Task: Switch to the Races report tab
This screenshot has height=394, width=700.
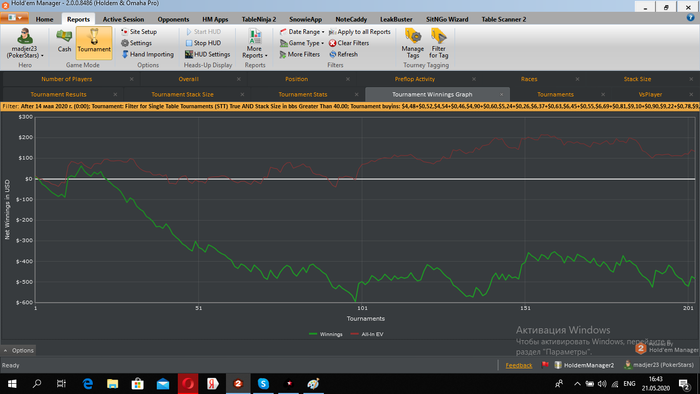Action: tap(529, 79)
